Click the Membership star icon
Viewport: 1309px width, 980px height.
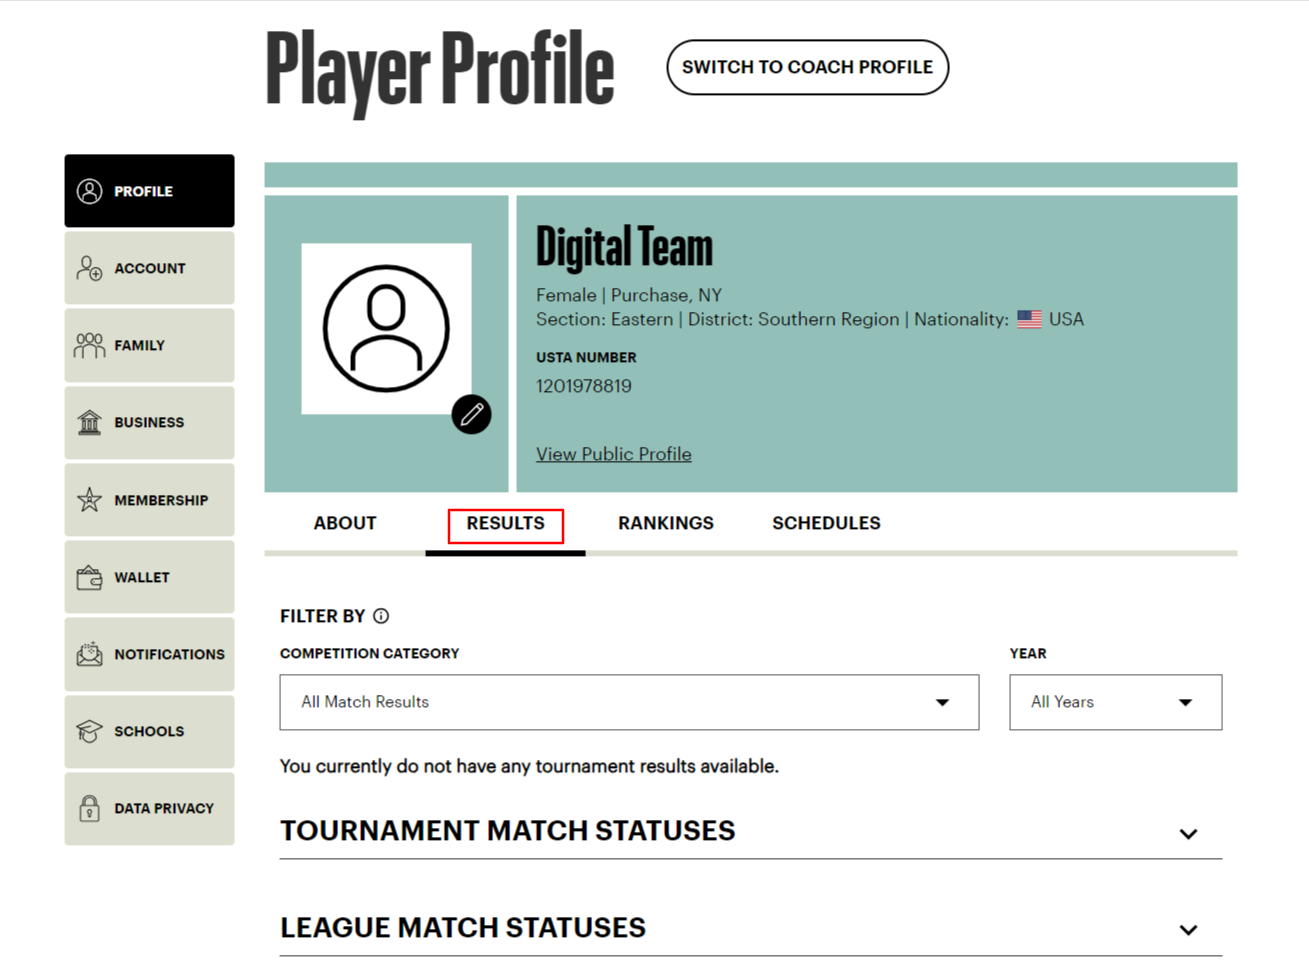89,499
